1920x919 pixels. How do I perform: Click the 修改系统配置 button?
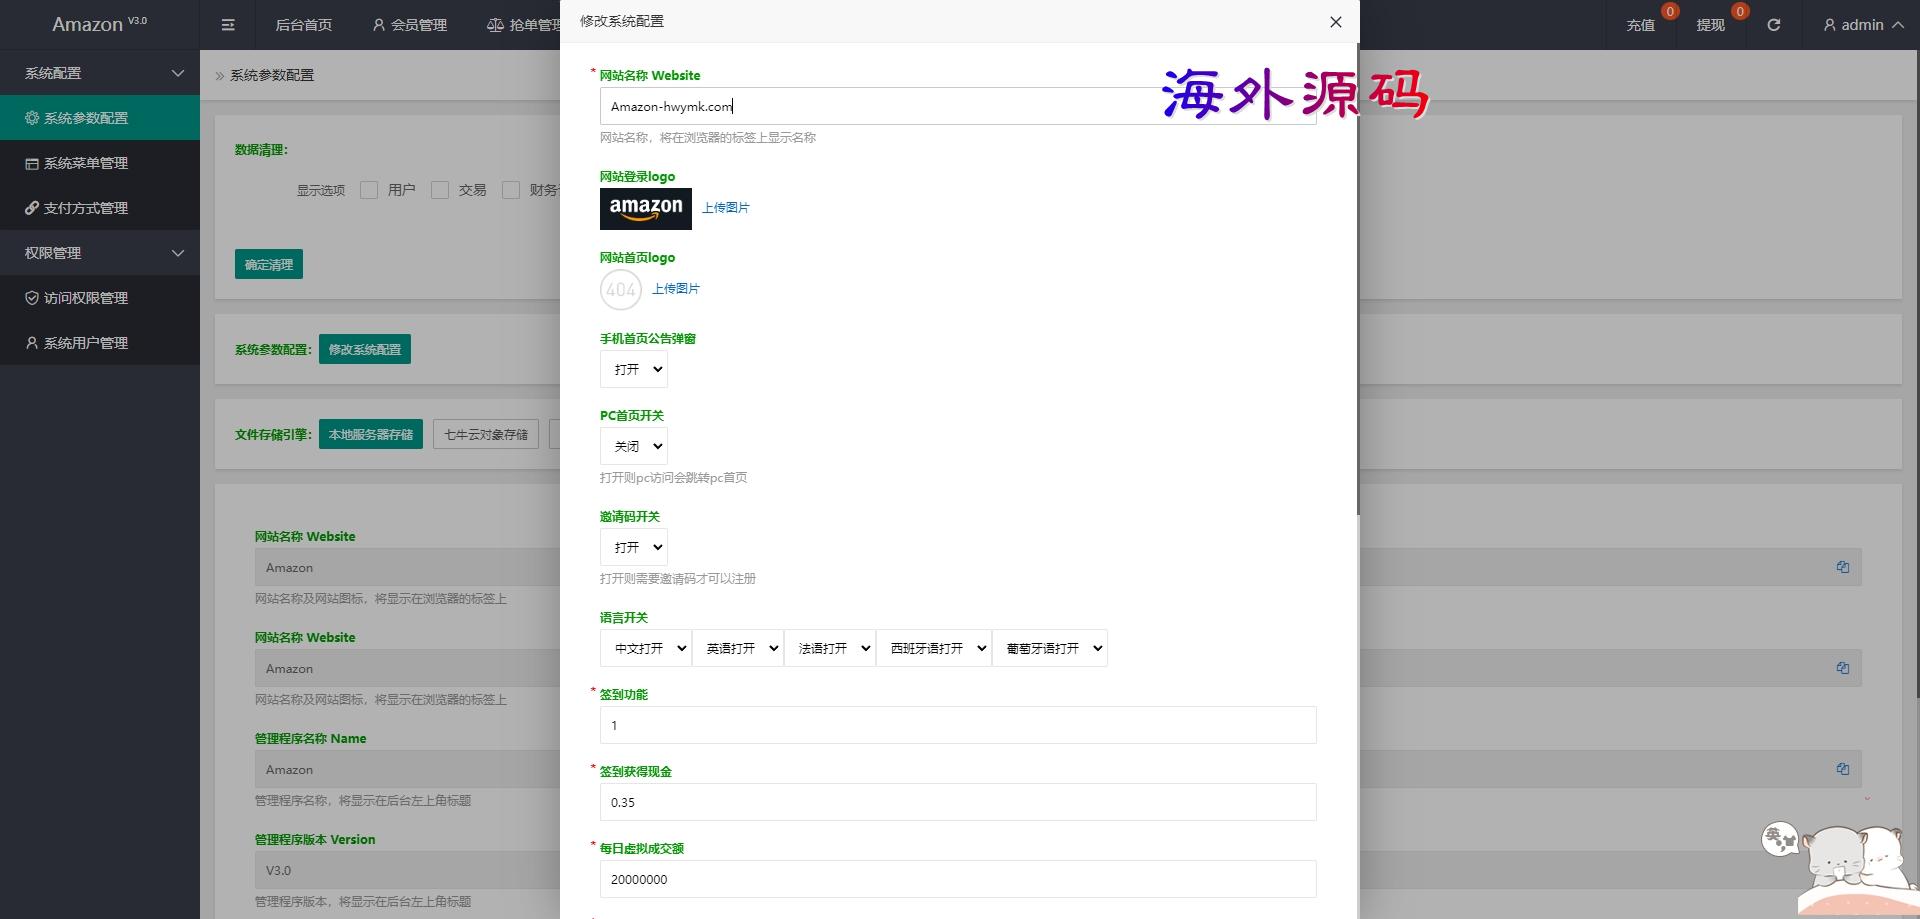coord(365,349)
